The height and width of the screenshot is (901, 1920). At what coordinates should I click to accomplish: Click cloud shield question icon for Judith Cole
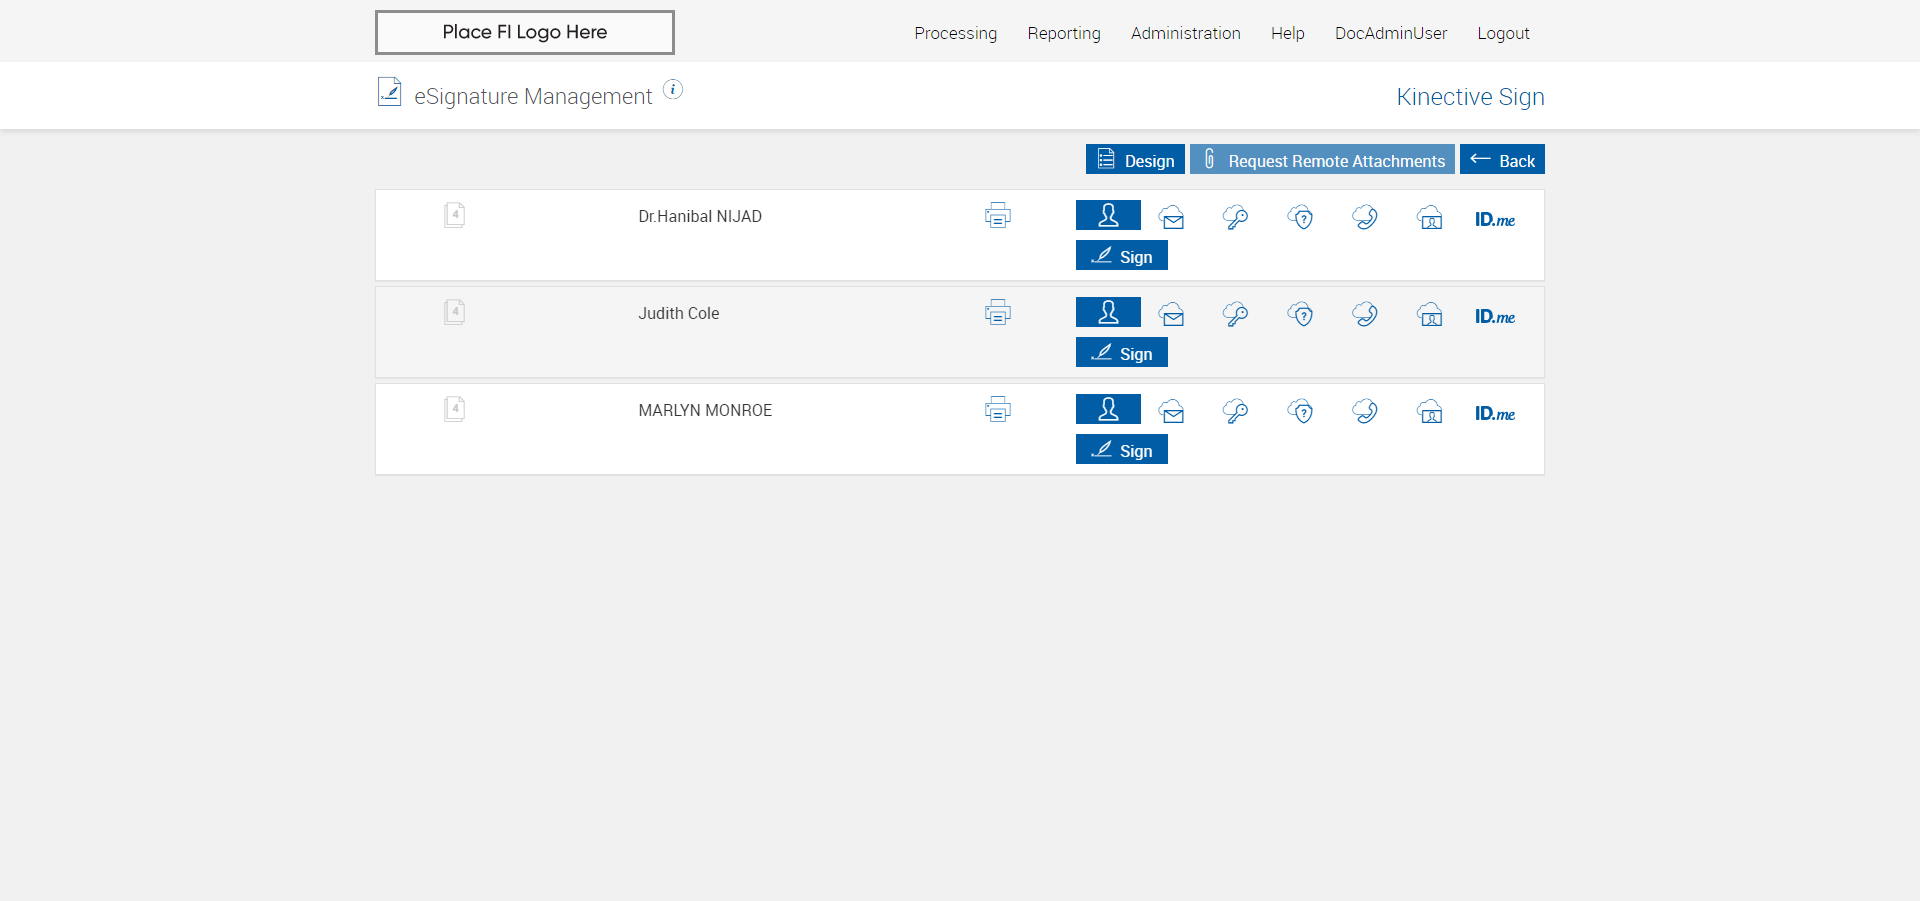pos(1300,314)
